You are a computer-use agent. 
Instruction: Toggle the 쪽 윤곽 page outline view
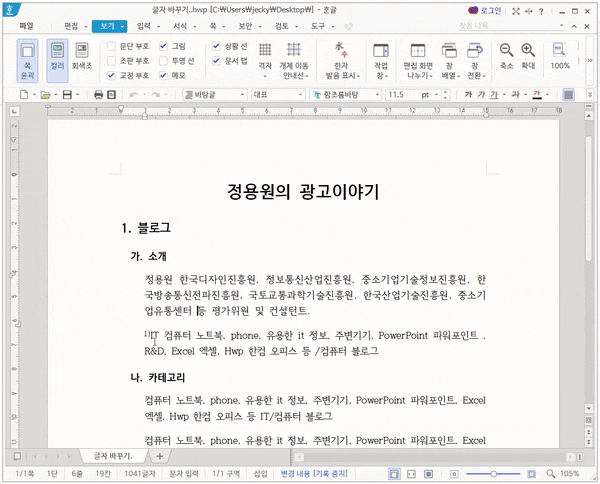click(27, 61)
